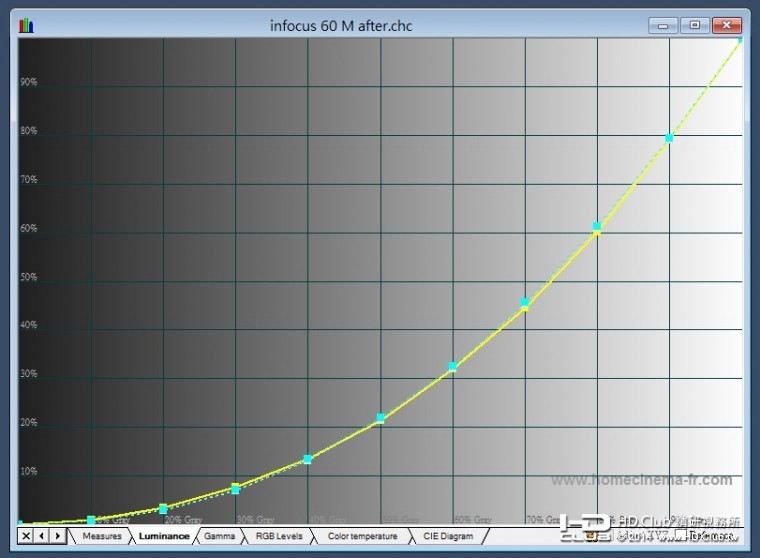Pick the cyan measurement marker at 60% gray

[452, 367]
